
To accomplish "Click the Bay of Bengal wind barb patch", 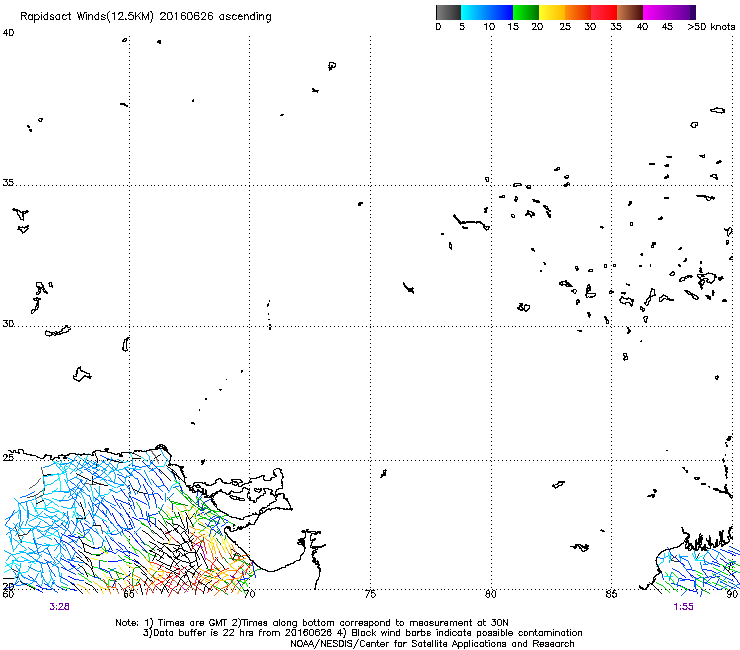I will coord(698,569).
